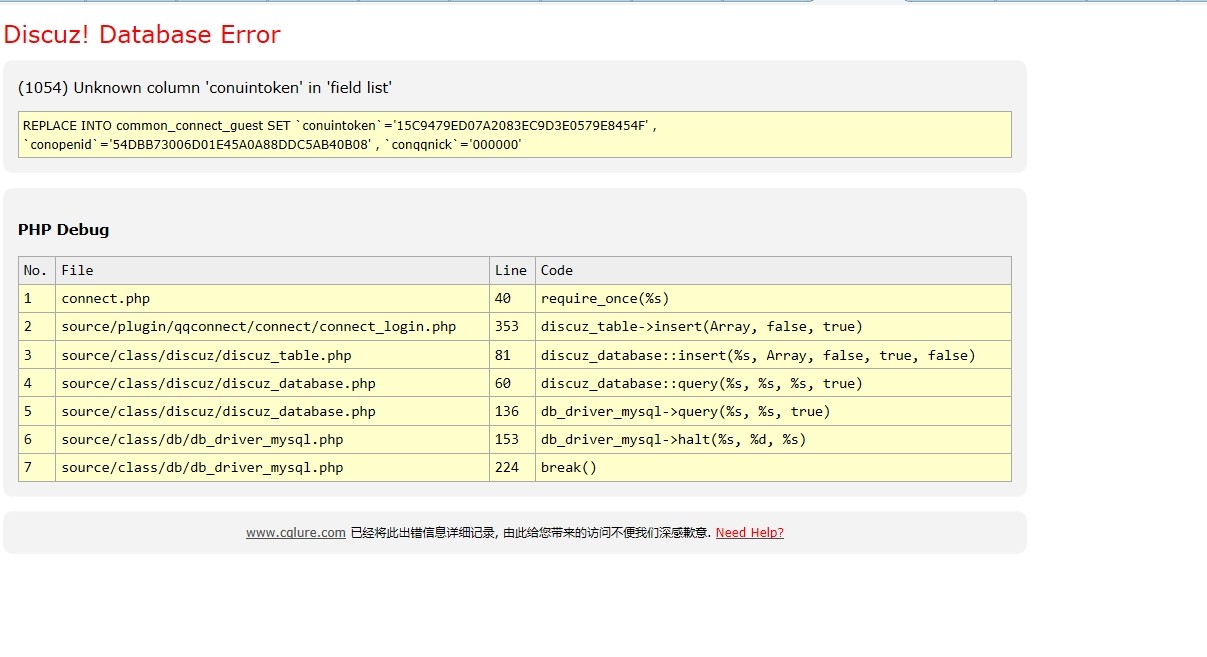Click the Line column header

pos(510,270)
